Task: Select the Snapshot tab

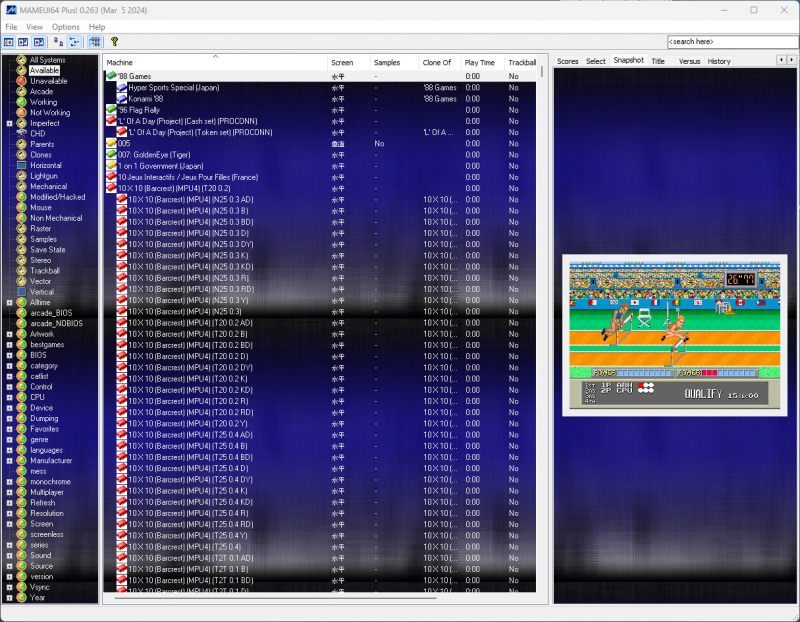Action: pos(629,60)
